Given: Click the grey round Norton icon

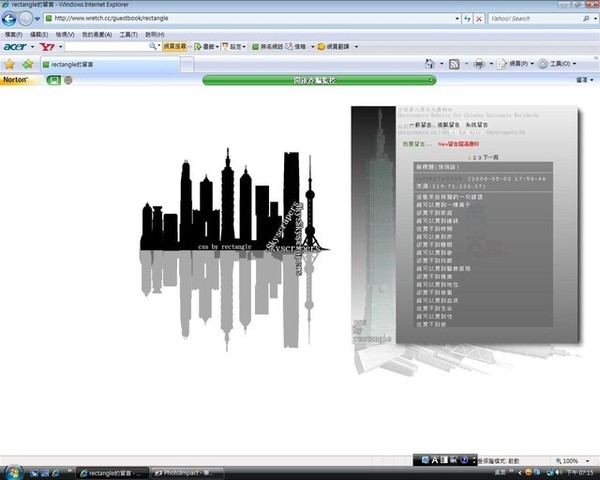Looking at the screenshot, I should tap(68, 80).
